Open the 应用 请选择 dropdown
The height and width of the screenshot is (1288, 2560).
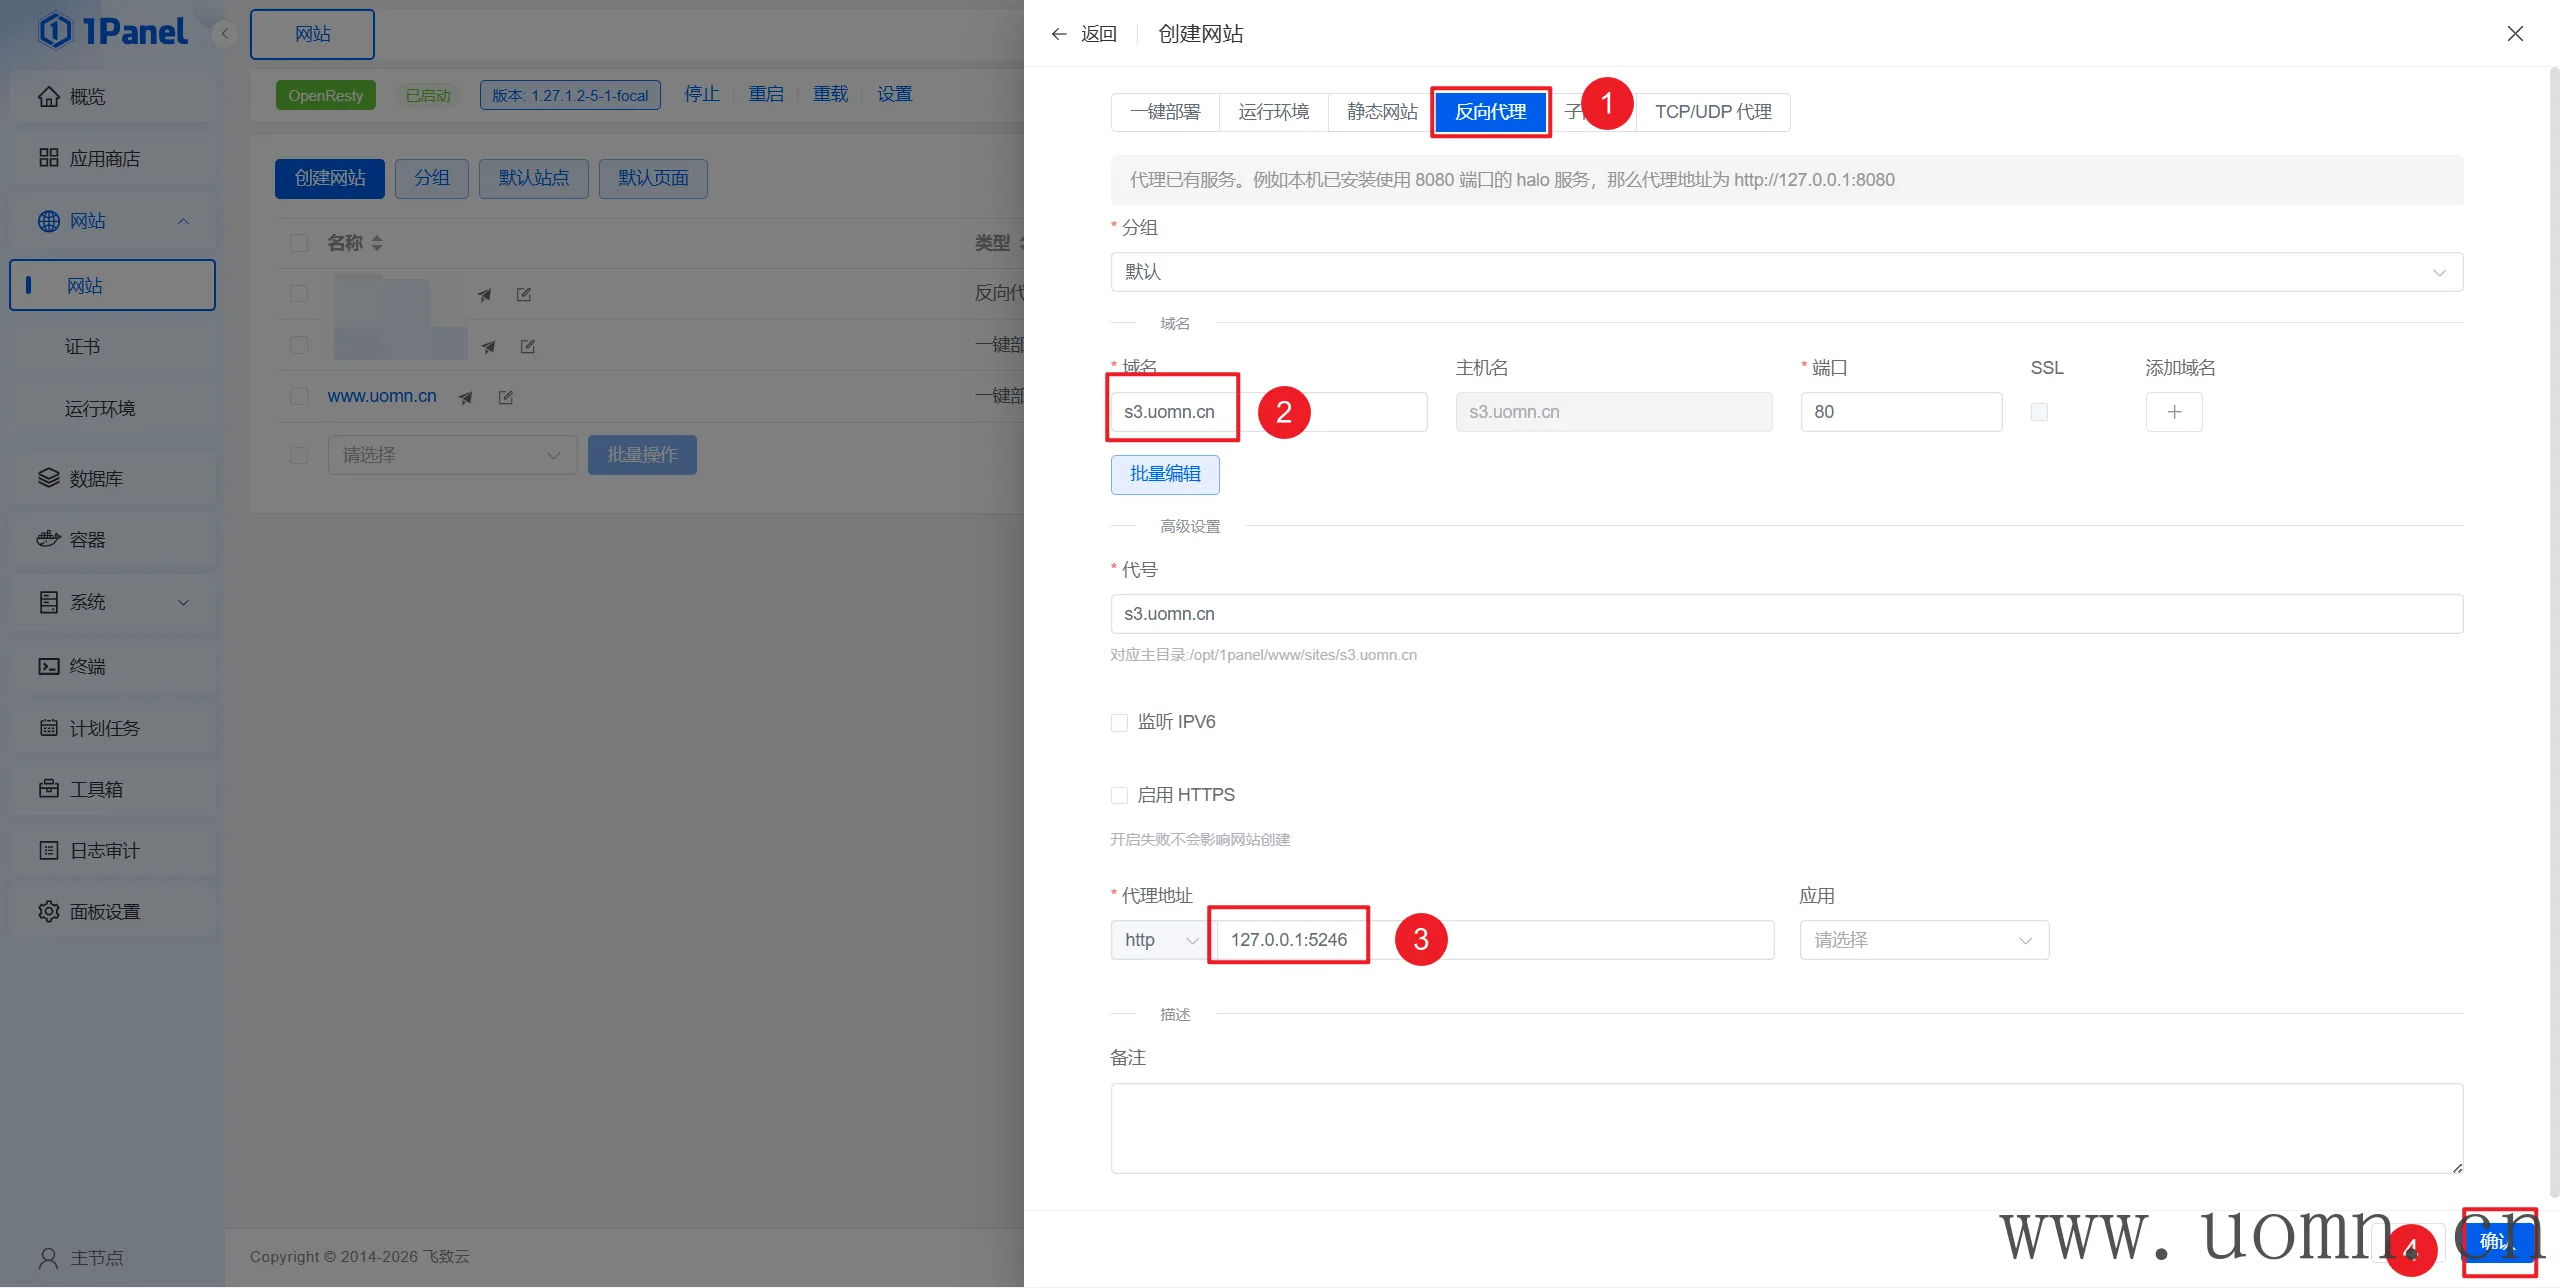[x=1923, y=940]
